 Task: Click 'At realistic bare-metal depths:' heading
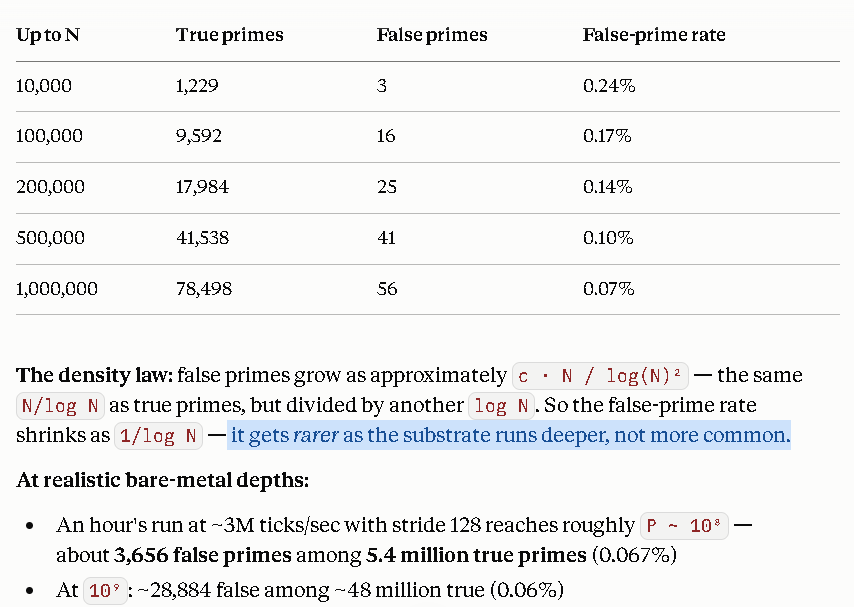(162, 480)
